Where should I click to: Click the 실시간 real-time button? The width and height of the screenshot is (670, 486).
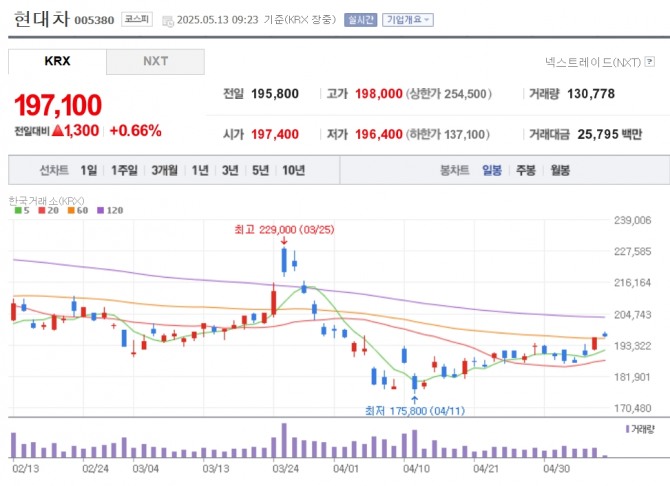click(x=361, y=20)
